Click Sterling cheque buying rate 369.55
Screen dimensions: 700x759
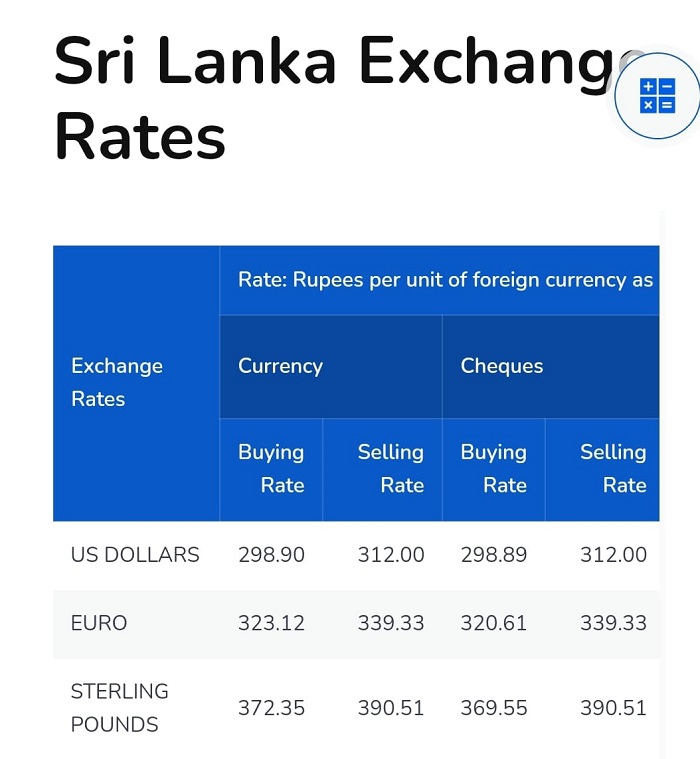[494, 708]
